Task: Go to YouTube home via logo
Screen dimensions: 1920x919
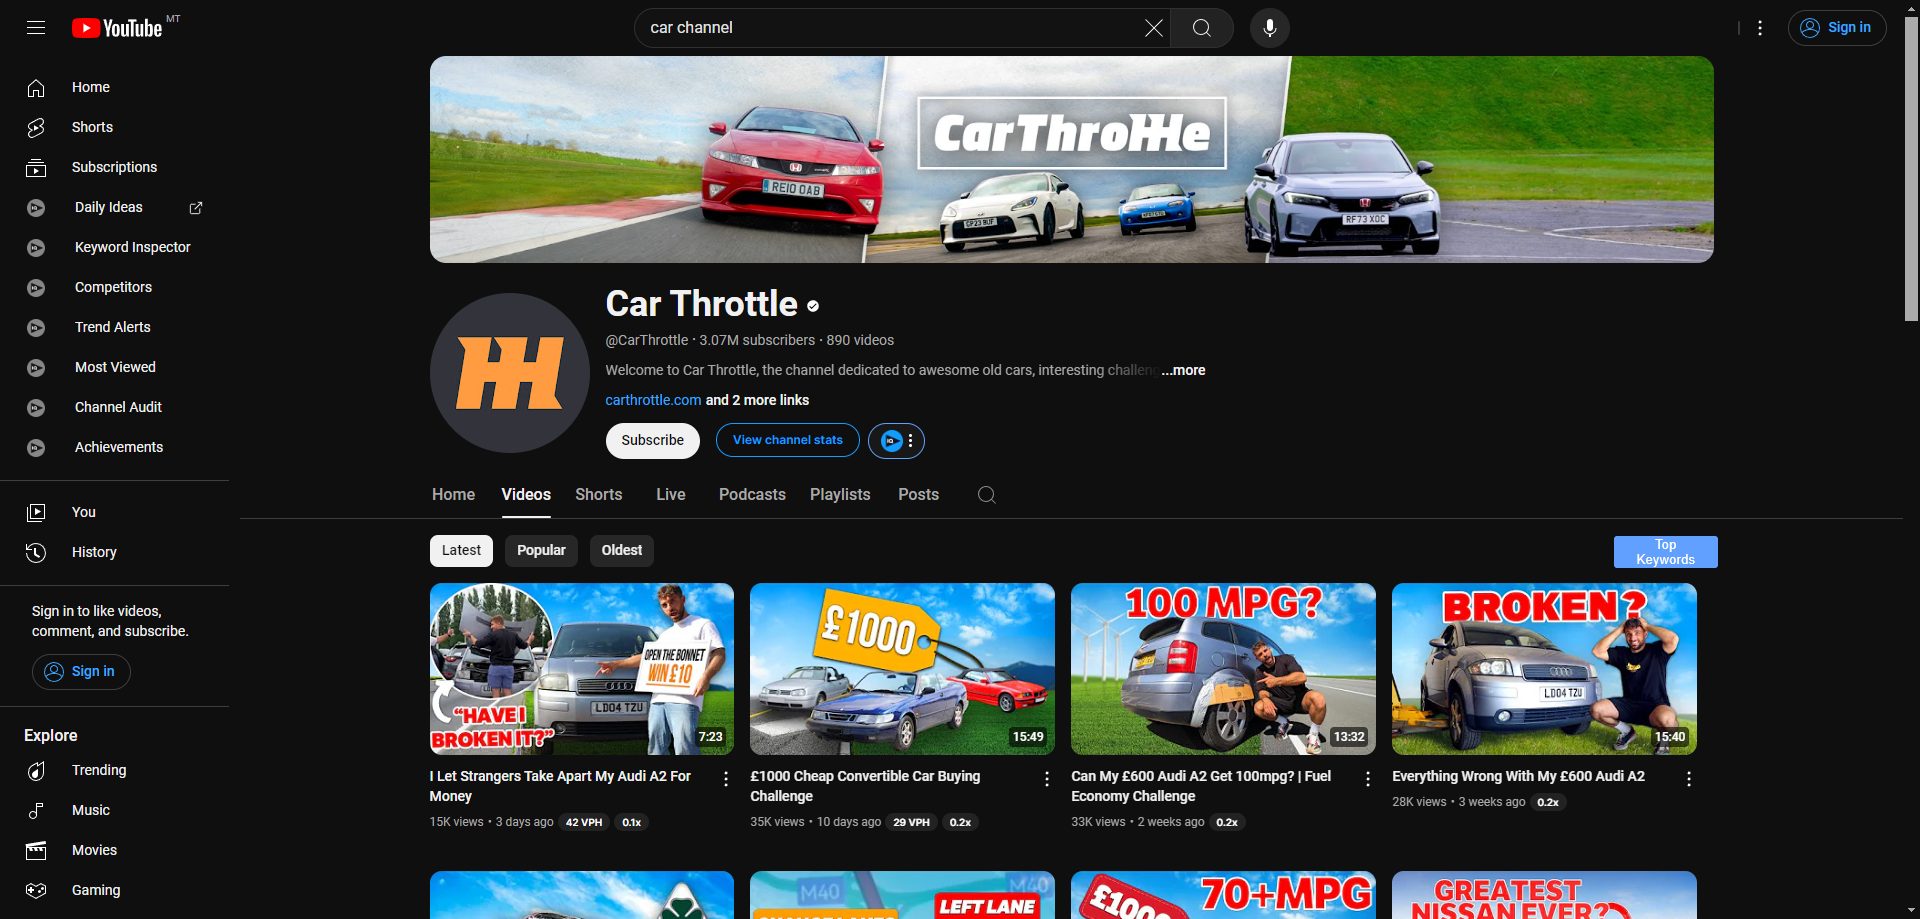Action: [x=117, y=28]
